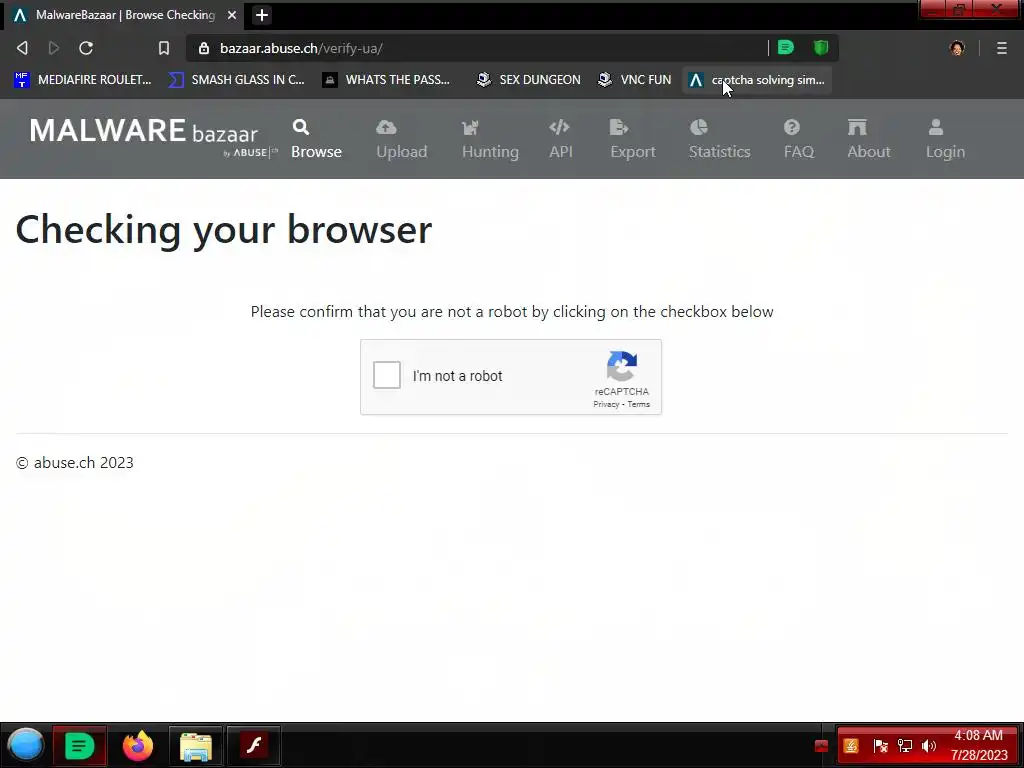This screenshot has width=1024, height=768.
Task: Click the green chat extension icon in toolbar
Action: [786, 47]
